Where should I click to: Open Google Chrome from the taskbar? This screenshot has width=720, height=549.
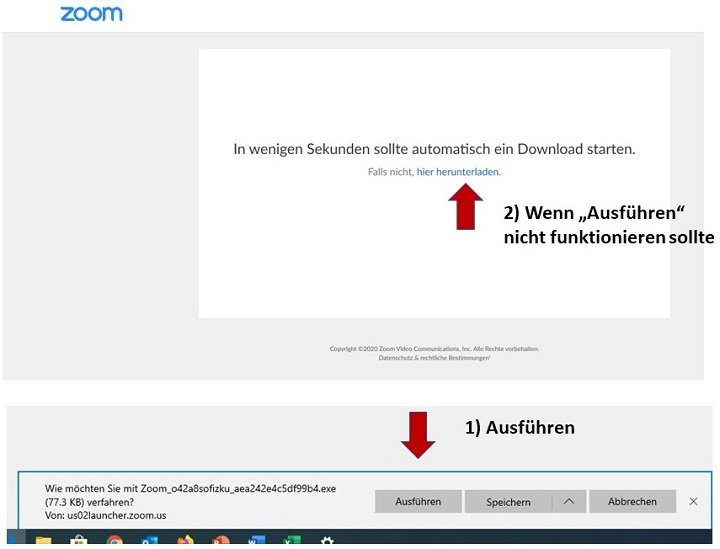(114, 541)
